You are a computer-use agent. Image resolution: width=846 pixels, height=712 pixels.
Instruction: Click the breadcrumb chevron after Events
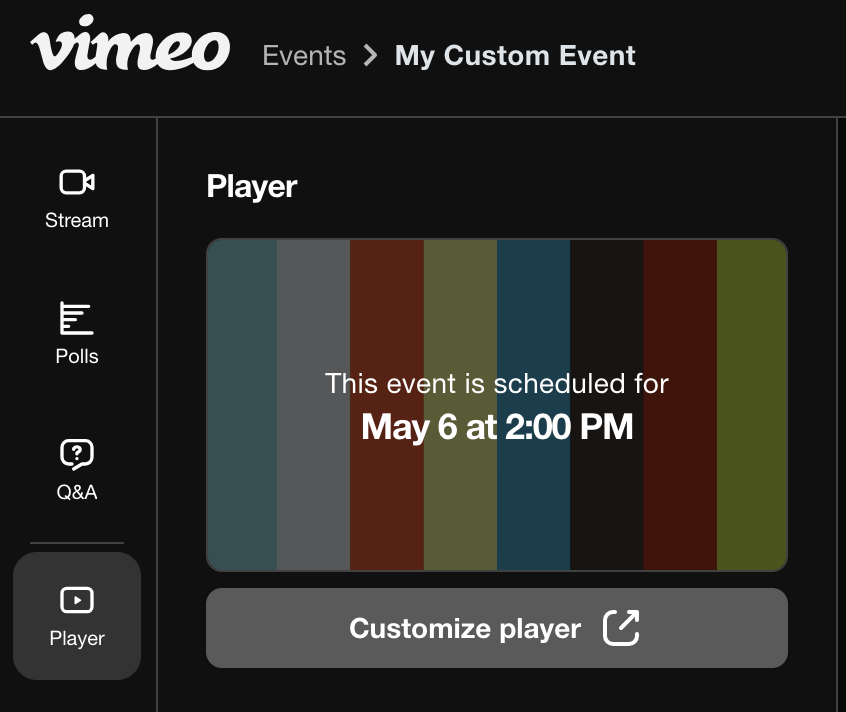click(x=371, y=55)
